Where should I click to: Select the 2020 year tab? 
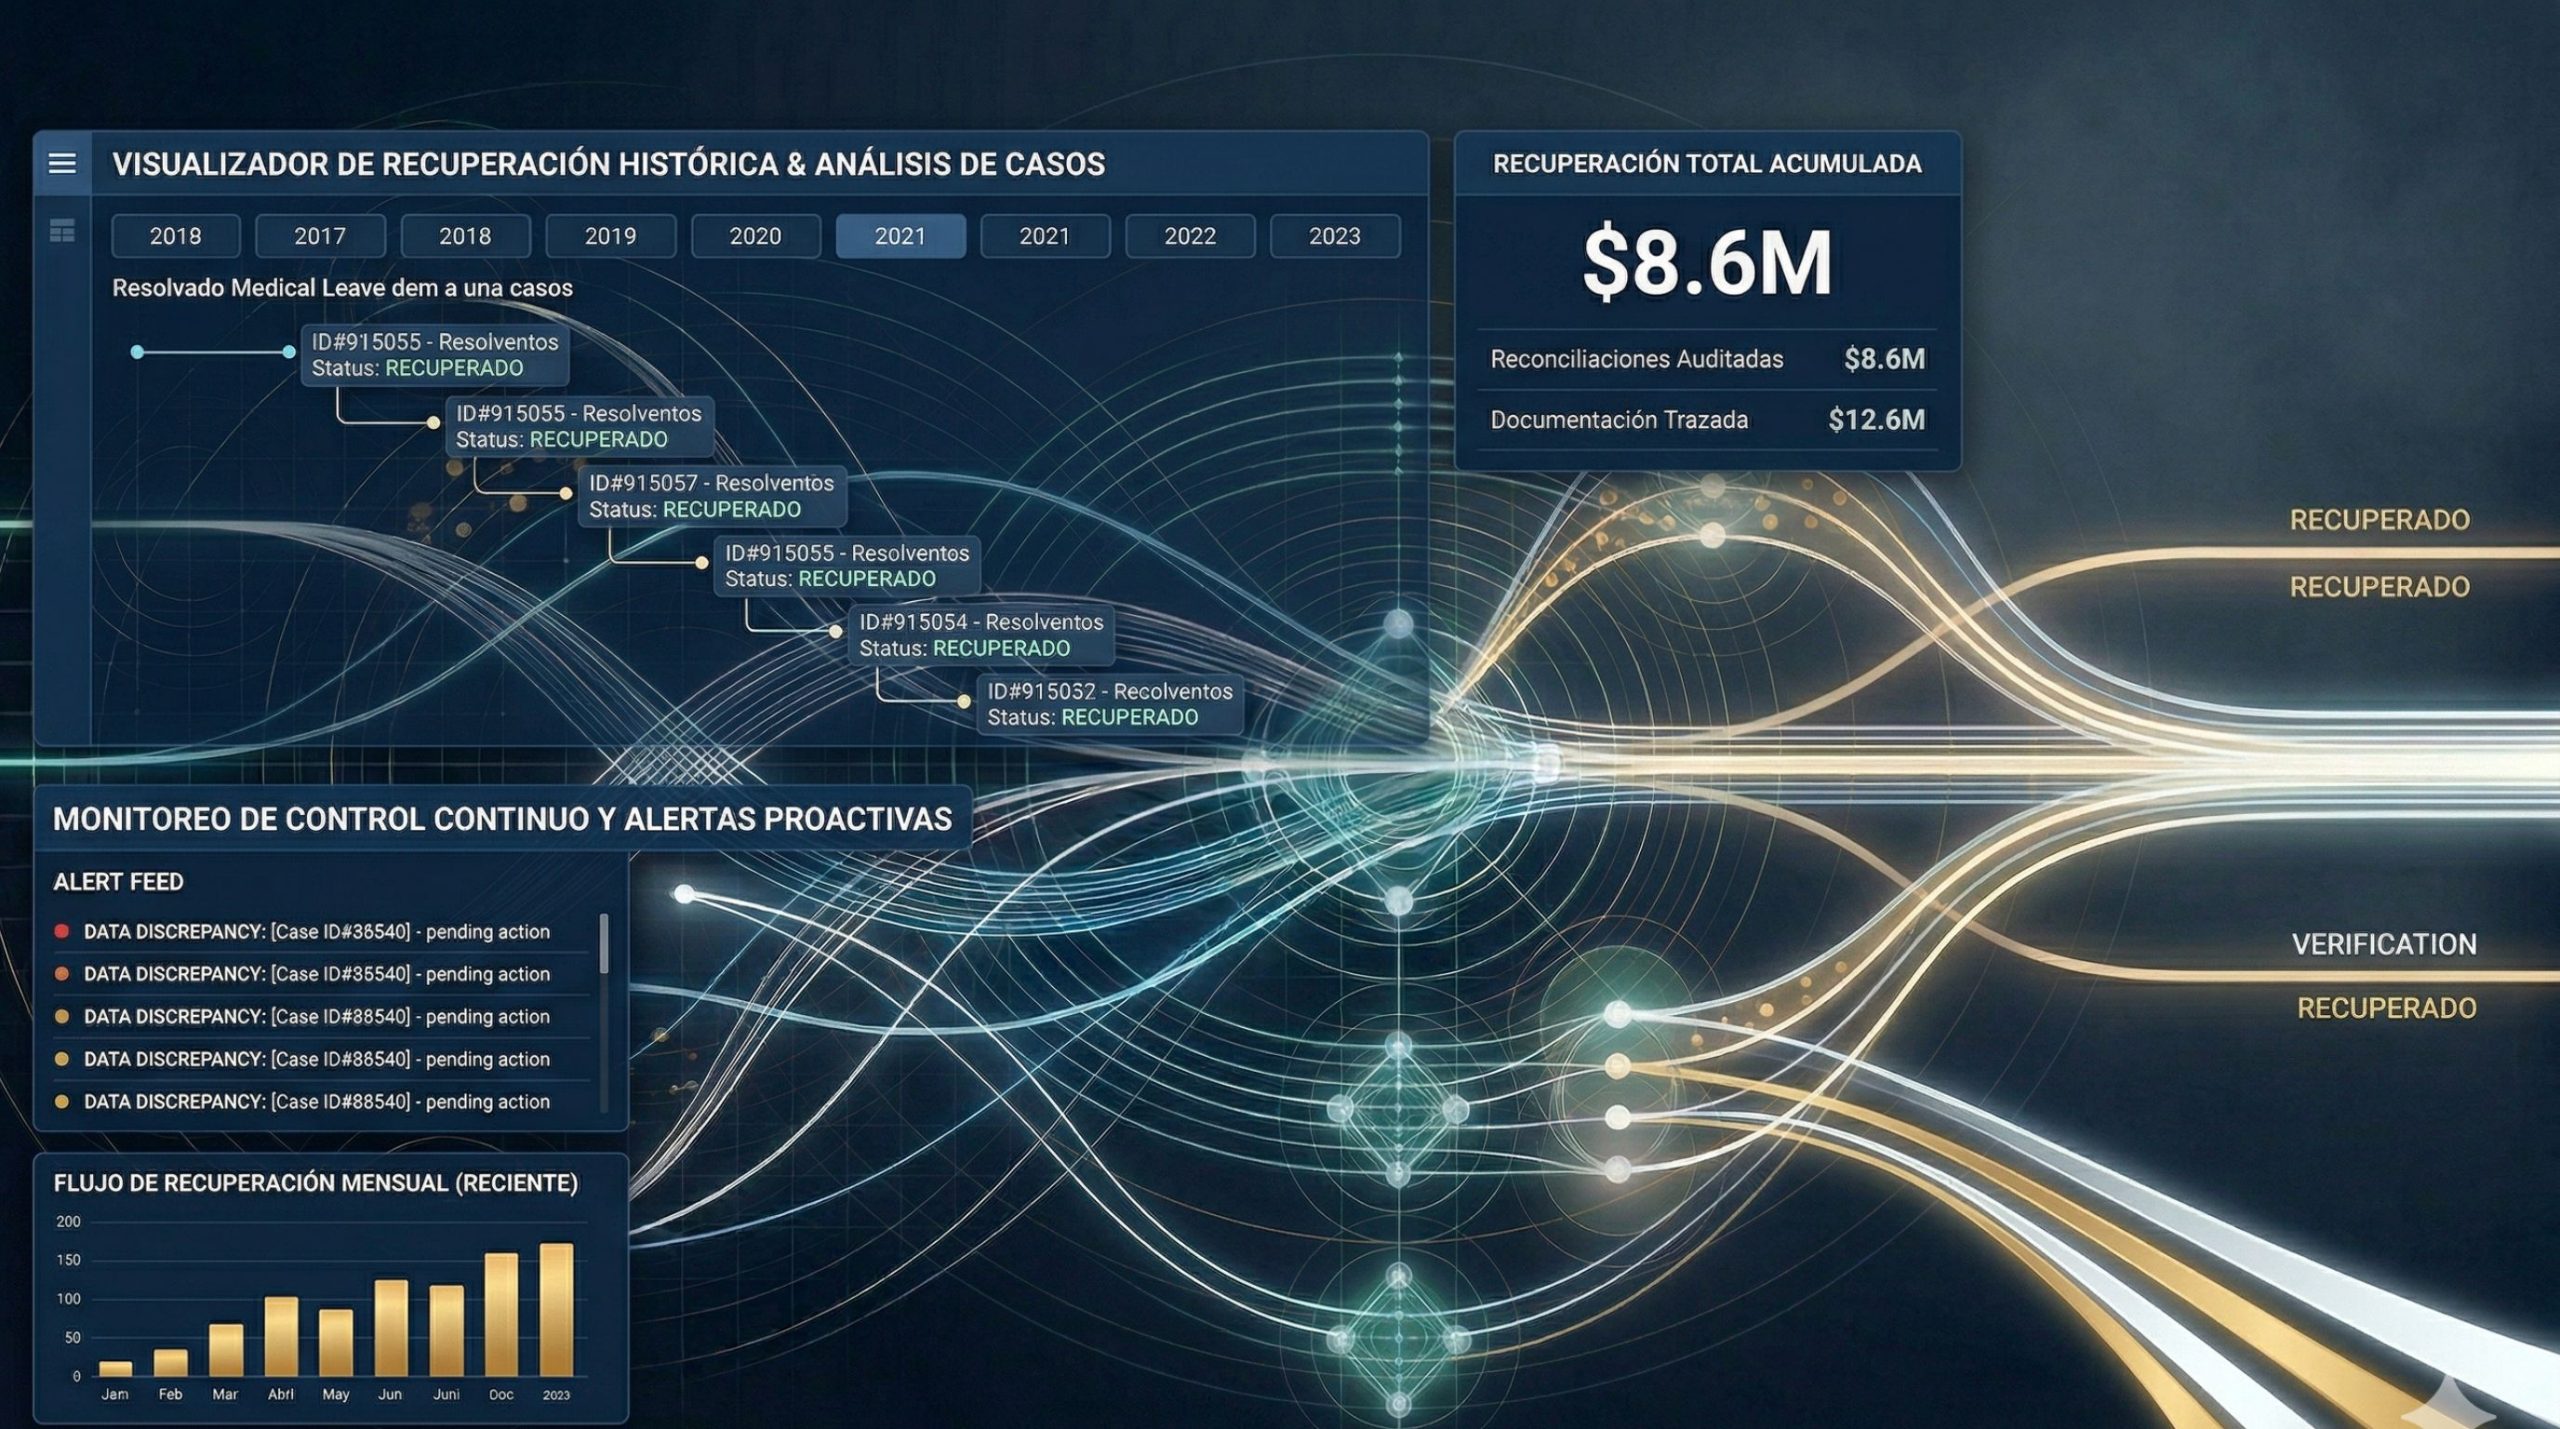[755, 236]
